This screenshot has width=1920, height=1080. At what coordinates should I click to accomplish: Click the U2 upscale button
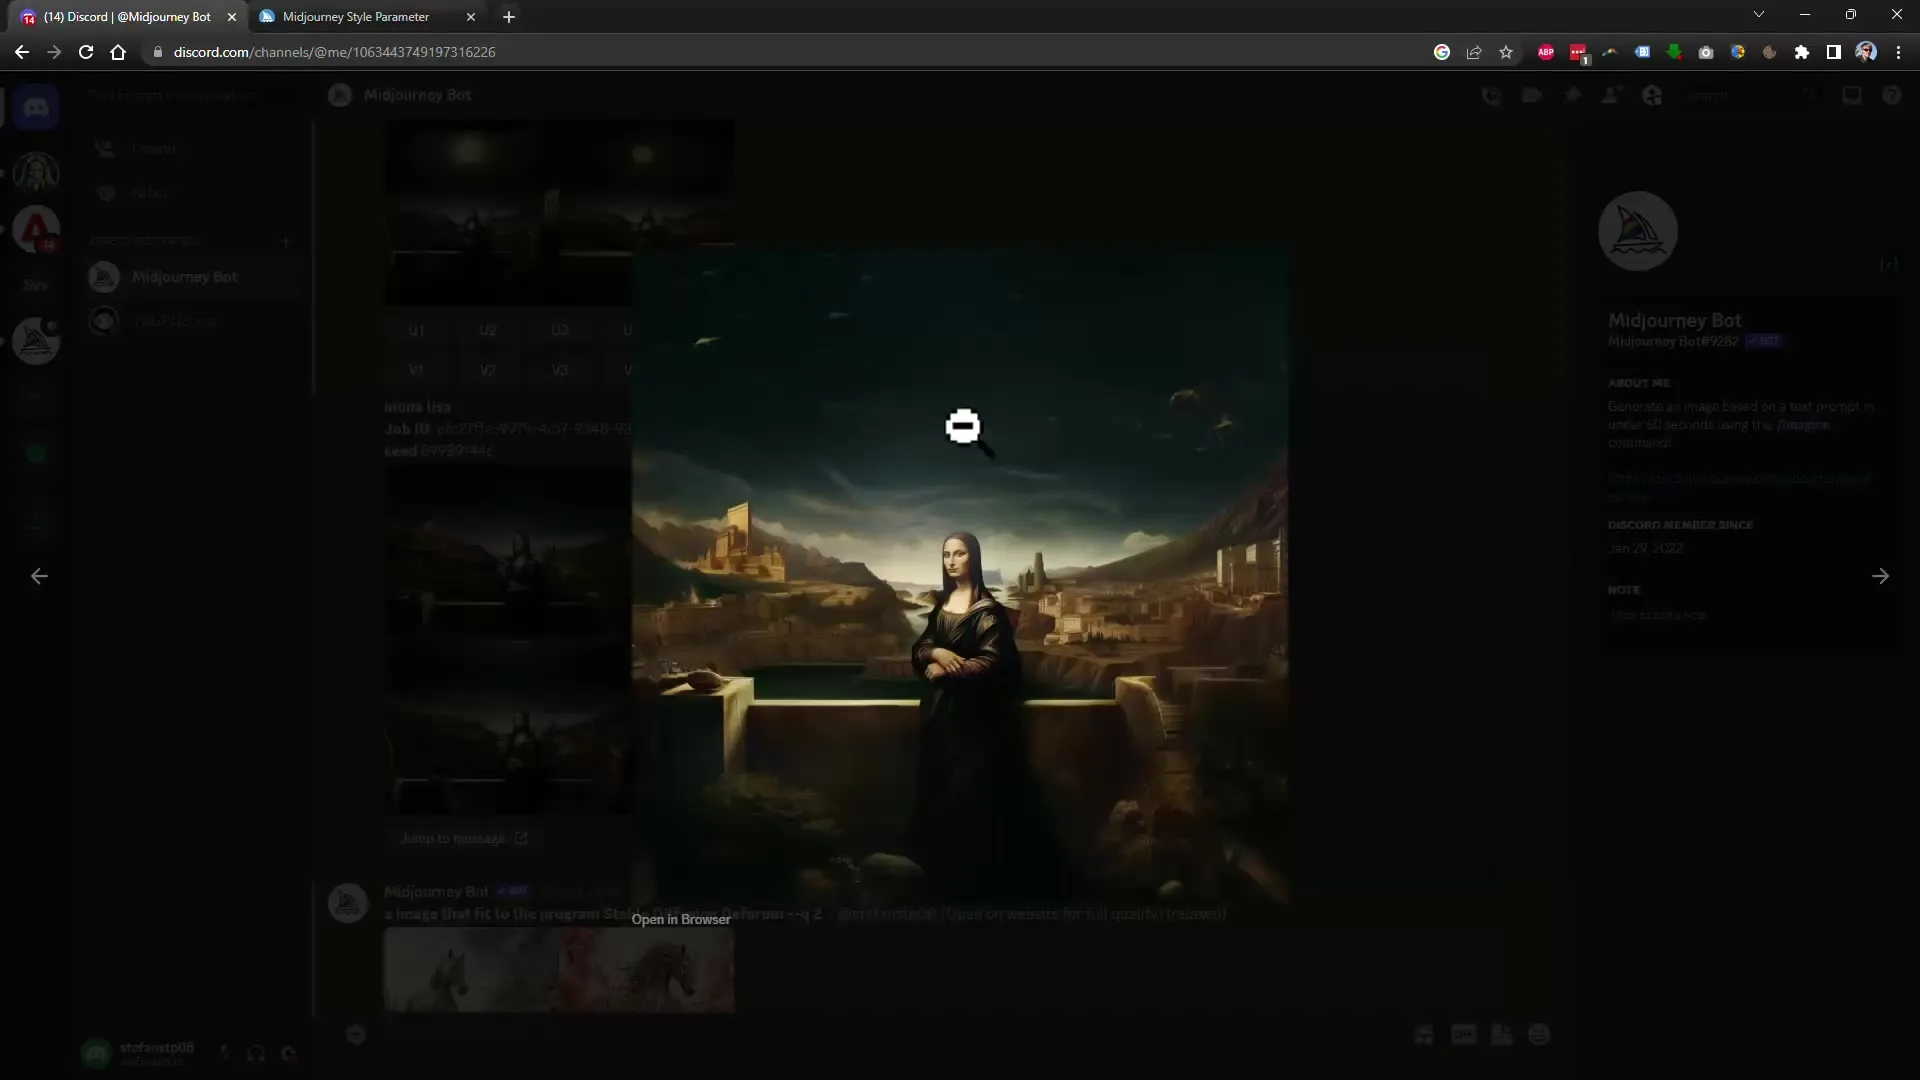[x=488, y=330]
